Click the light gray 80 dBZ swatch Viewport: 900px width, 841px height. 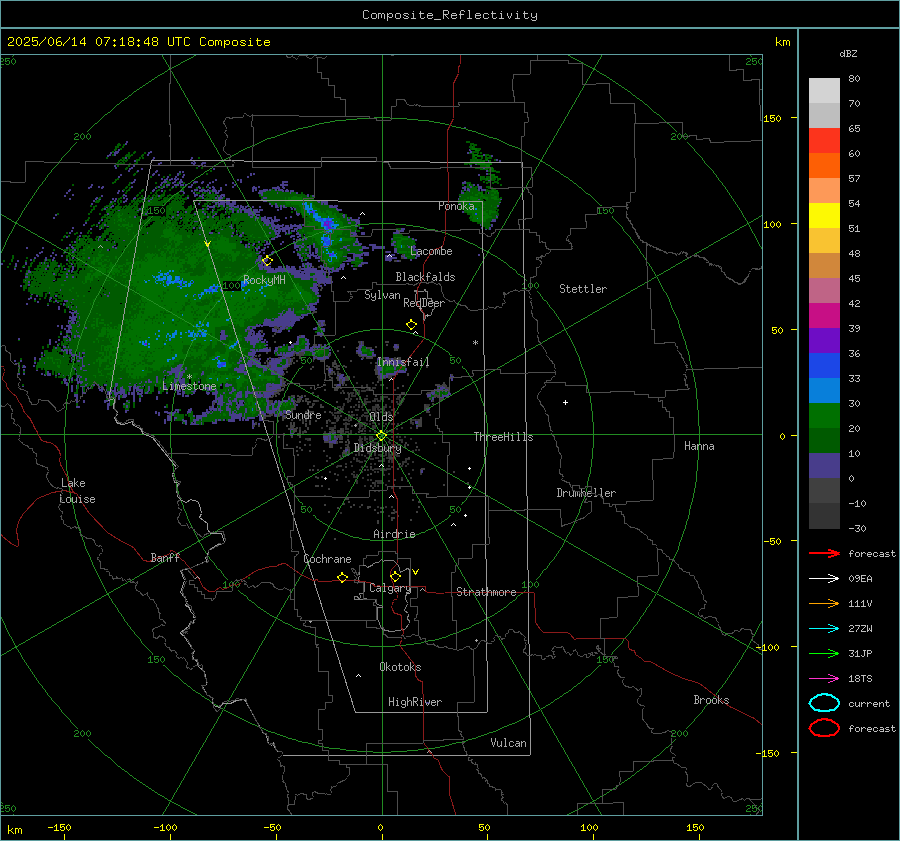pyautogui.click(x=824, y=90)
